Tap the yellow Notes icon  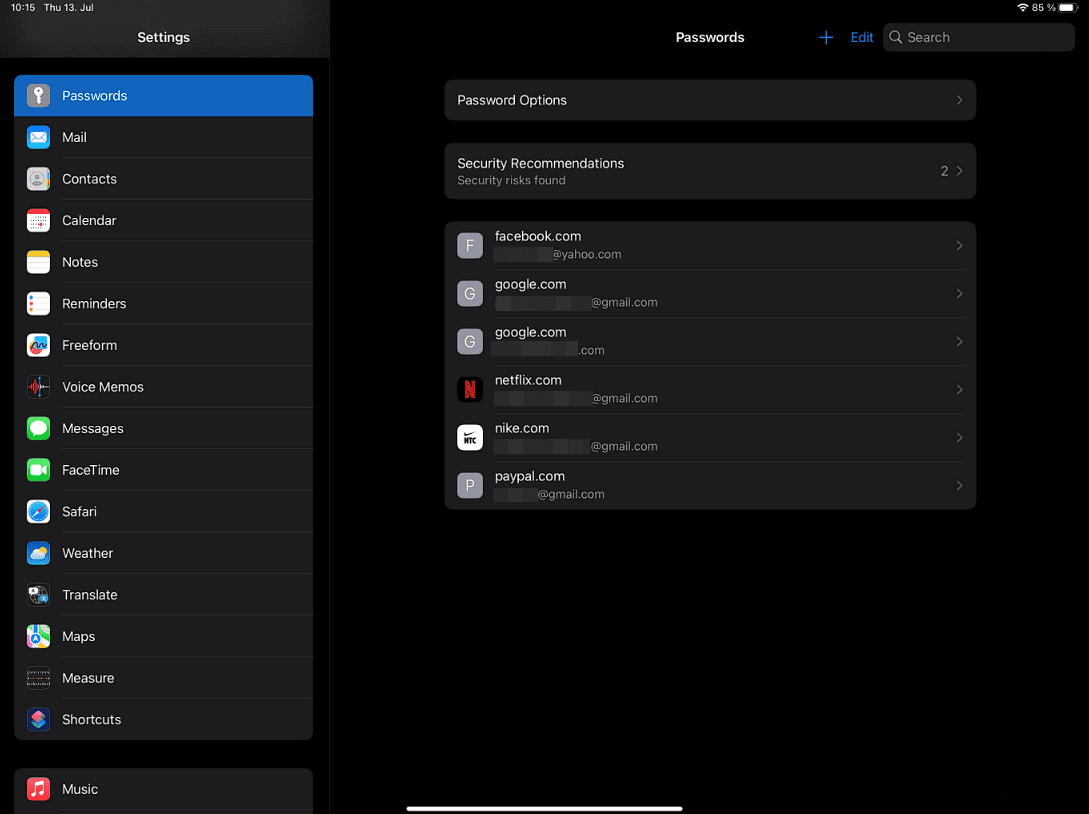(x=38, y=263)
